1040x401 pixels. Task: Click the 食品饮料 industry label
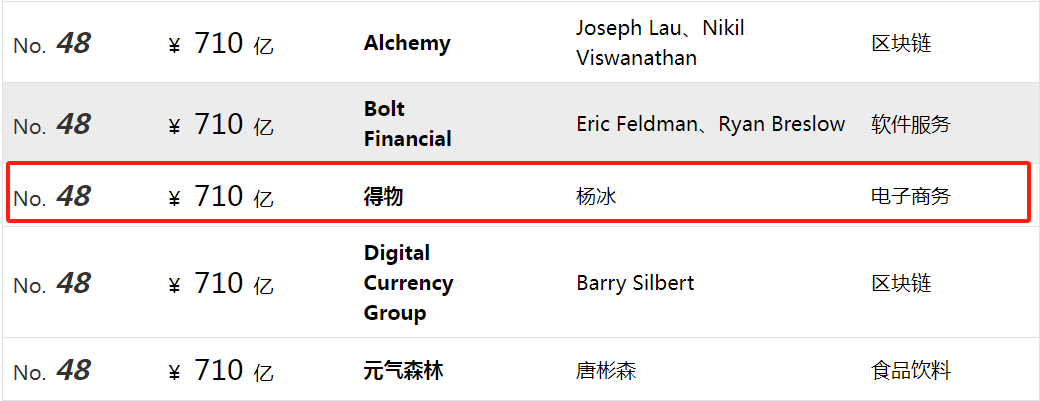tap(910, 371)
